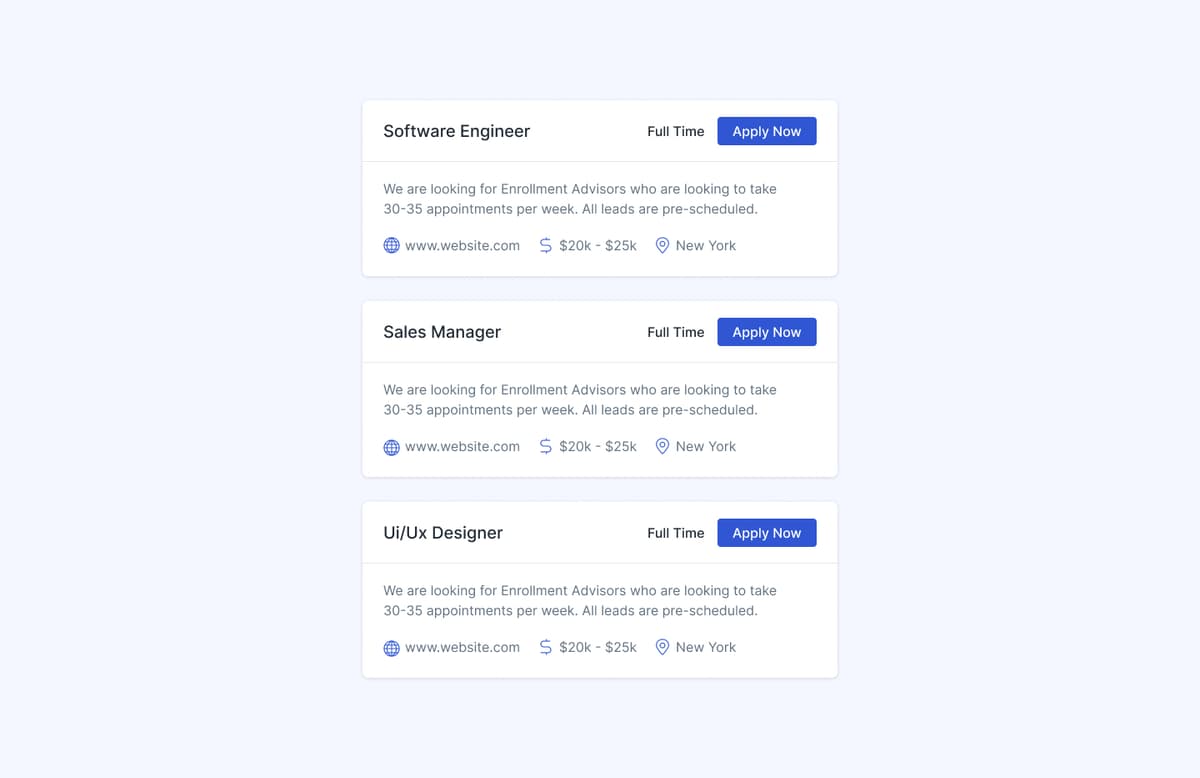Select the Sales Manager job title
1200x778 pixels.
pos(442,333)
